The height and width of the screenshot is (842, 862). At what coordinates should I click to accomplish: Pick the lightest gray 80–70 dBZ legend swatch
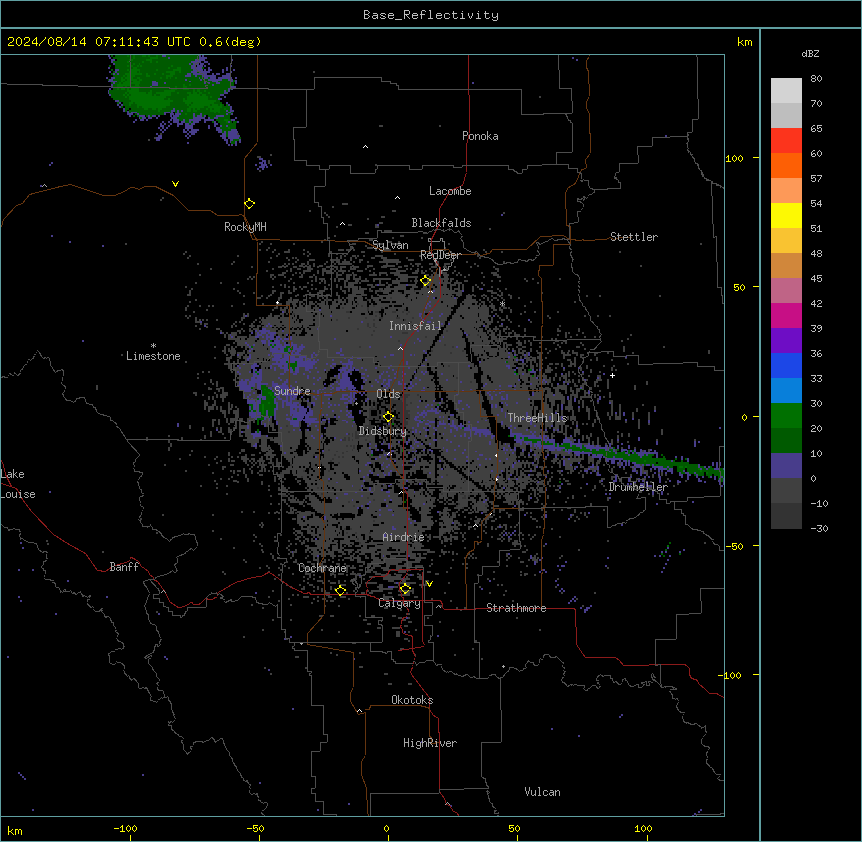[786, 91]
